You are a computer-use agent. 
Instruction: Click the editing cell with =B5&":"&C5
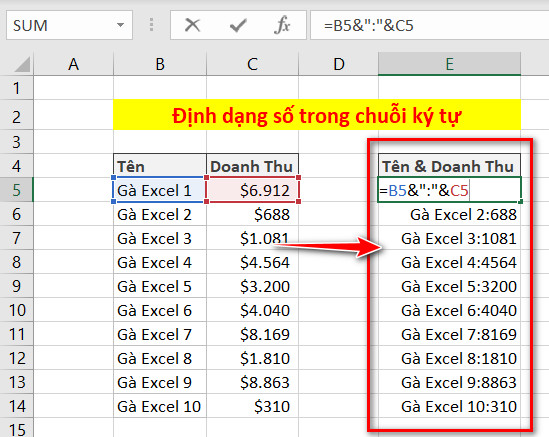[x=450, y=190]
